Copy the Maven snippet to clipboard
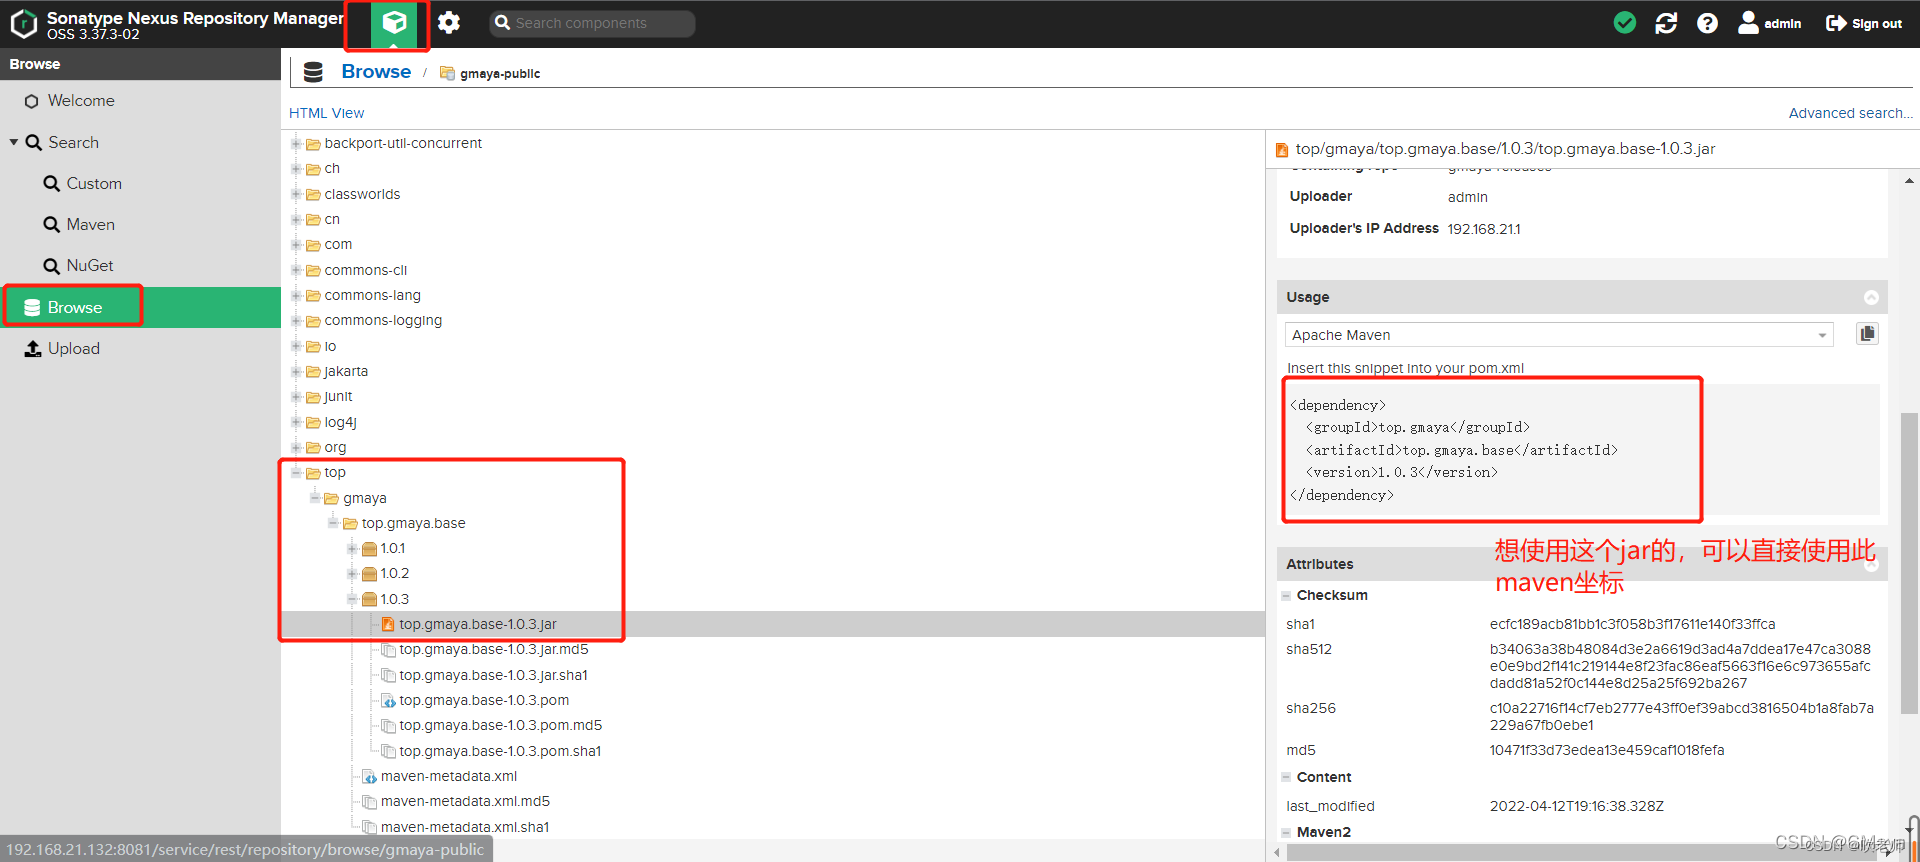1920x862 pixels. coord(1867,334)
